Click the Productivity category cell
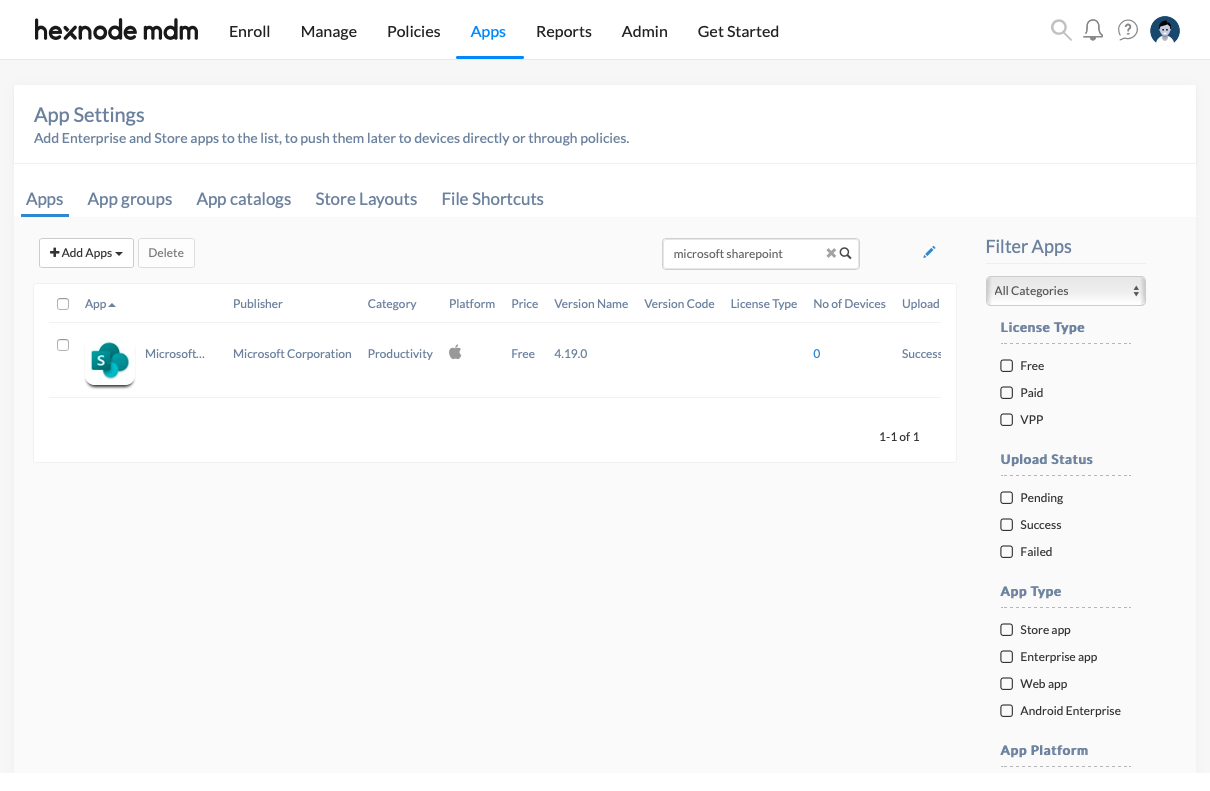The image size is (1210, 791). point(400,354)
